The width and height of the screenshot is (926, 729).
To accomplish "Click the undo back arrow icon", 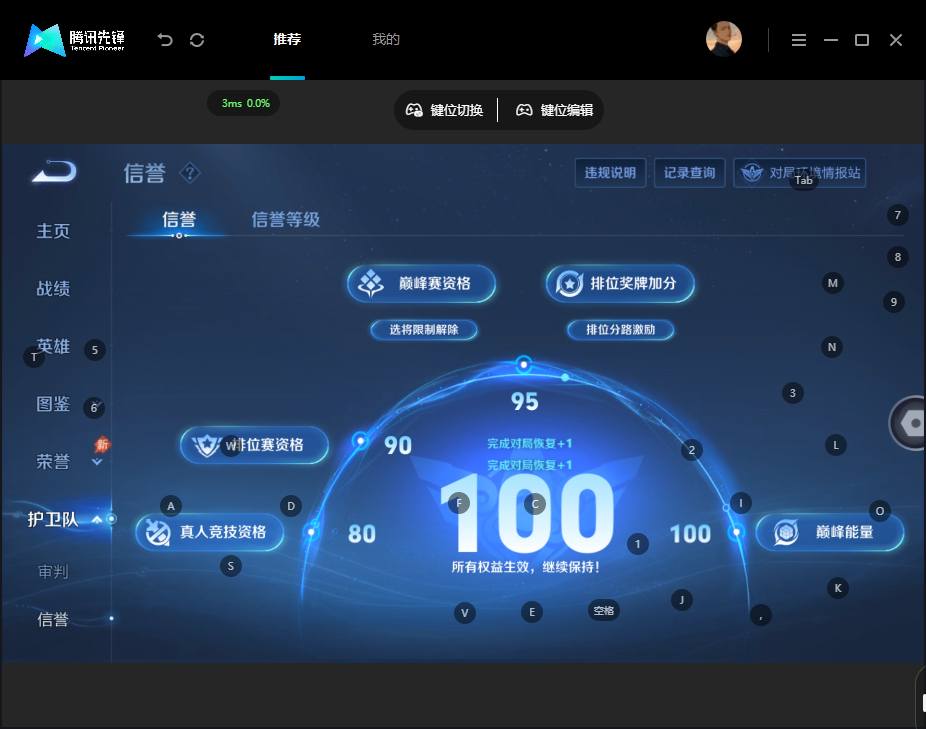I will point(165,40).
